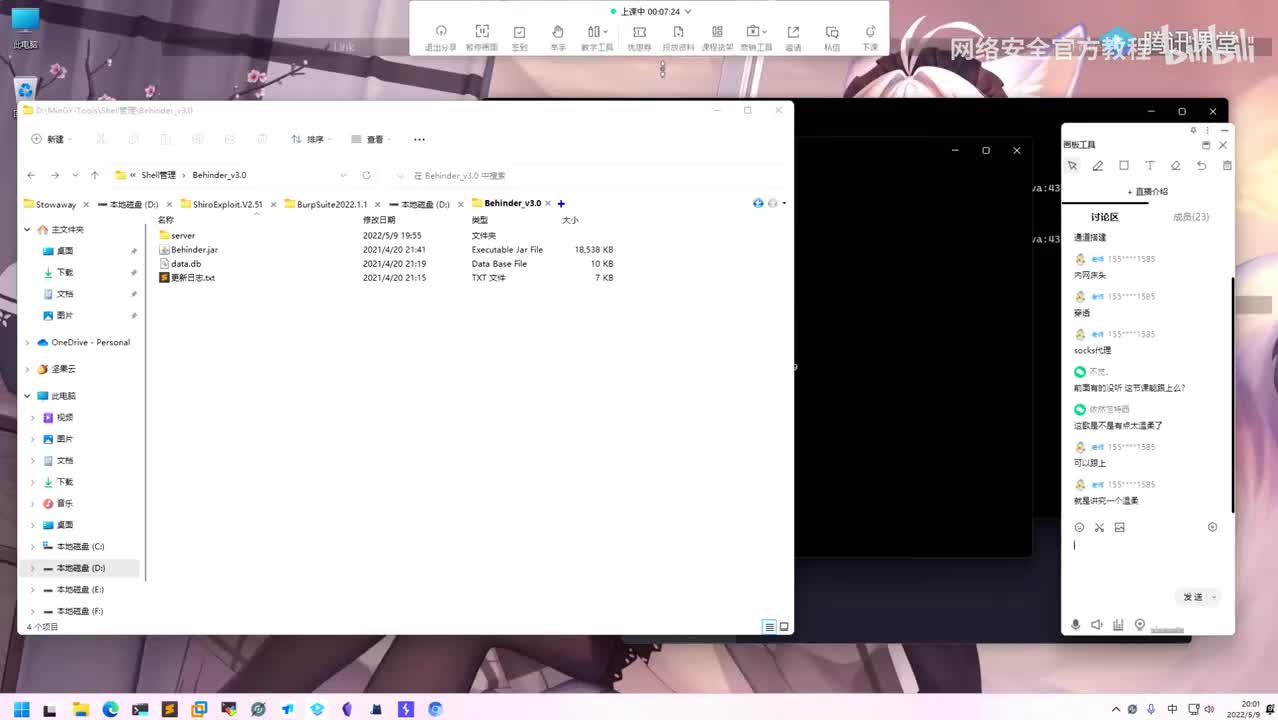Open 教学工具 teaching tools dropdown
1278x720 pixels.
[x=598, y=38]
